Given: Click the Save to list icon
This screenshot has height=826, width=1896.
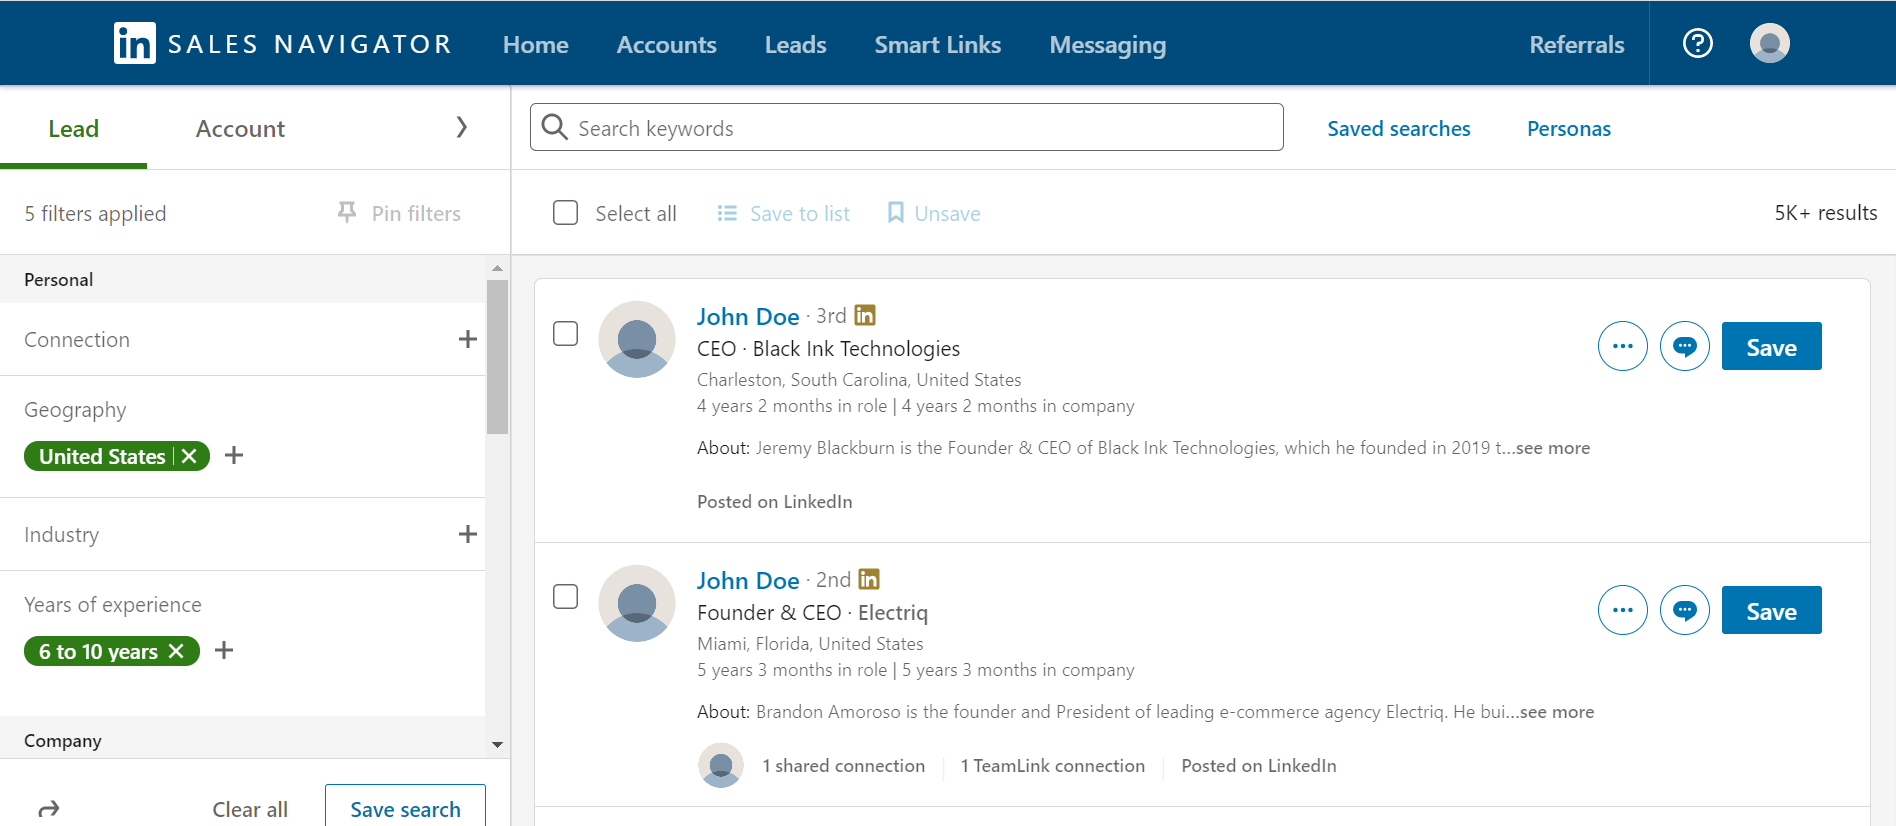Looking at the screenshot, I should 727,213.
